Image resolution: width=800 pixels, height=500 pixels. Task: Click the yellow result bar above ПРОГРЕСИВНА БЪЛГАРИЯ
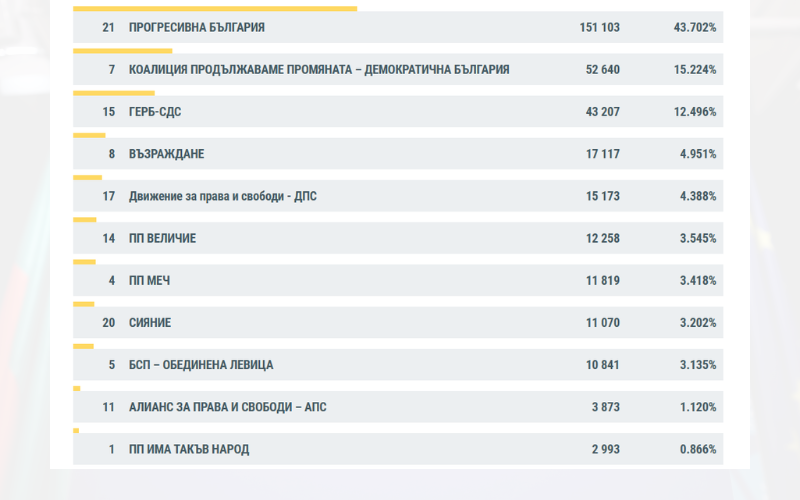(x=215, y=9)
